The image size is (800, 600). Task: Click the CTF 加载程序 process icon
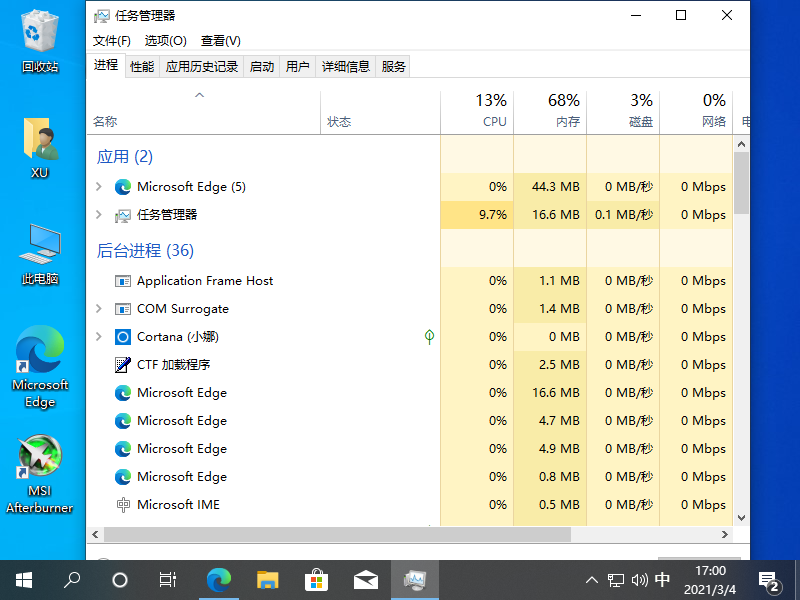click(123, 365)
